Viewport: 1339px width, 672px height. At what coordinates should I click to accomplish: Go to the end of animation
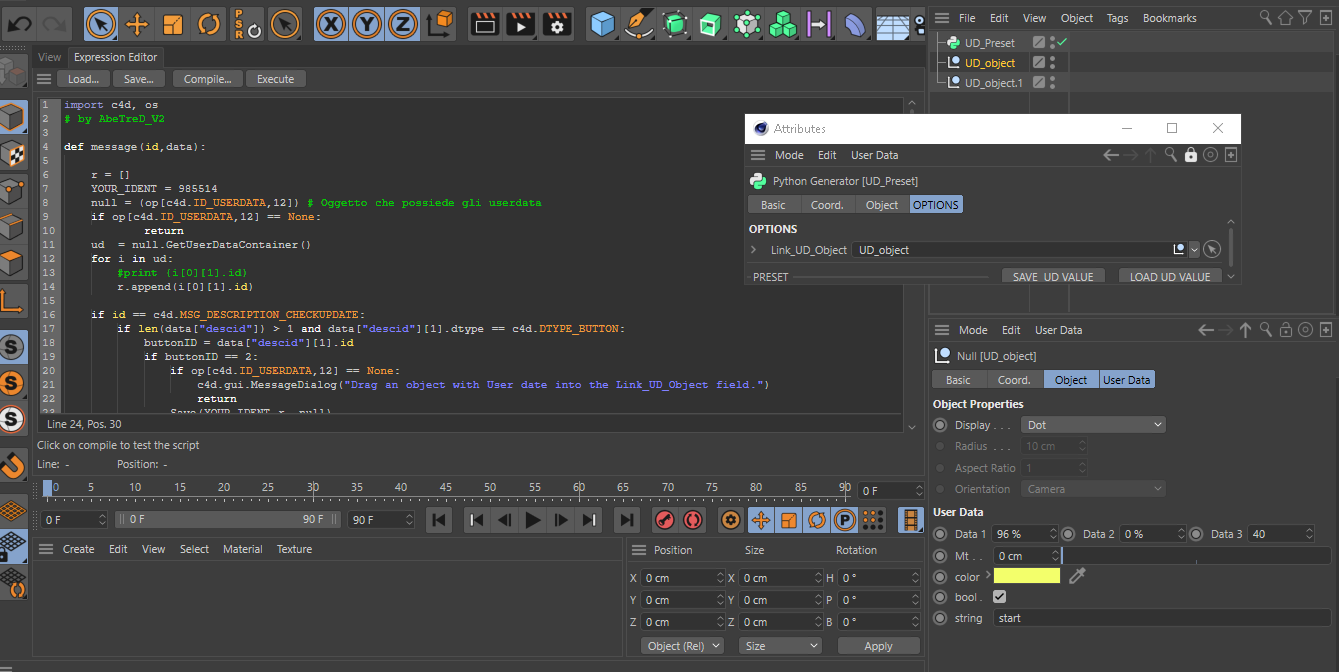(626, 520)
